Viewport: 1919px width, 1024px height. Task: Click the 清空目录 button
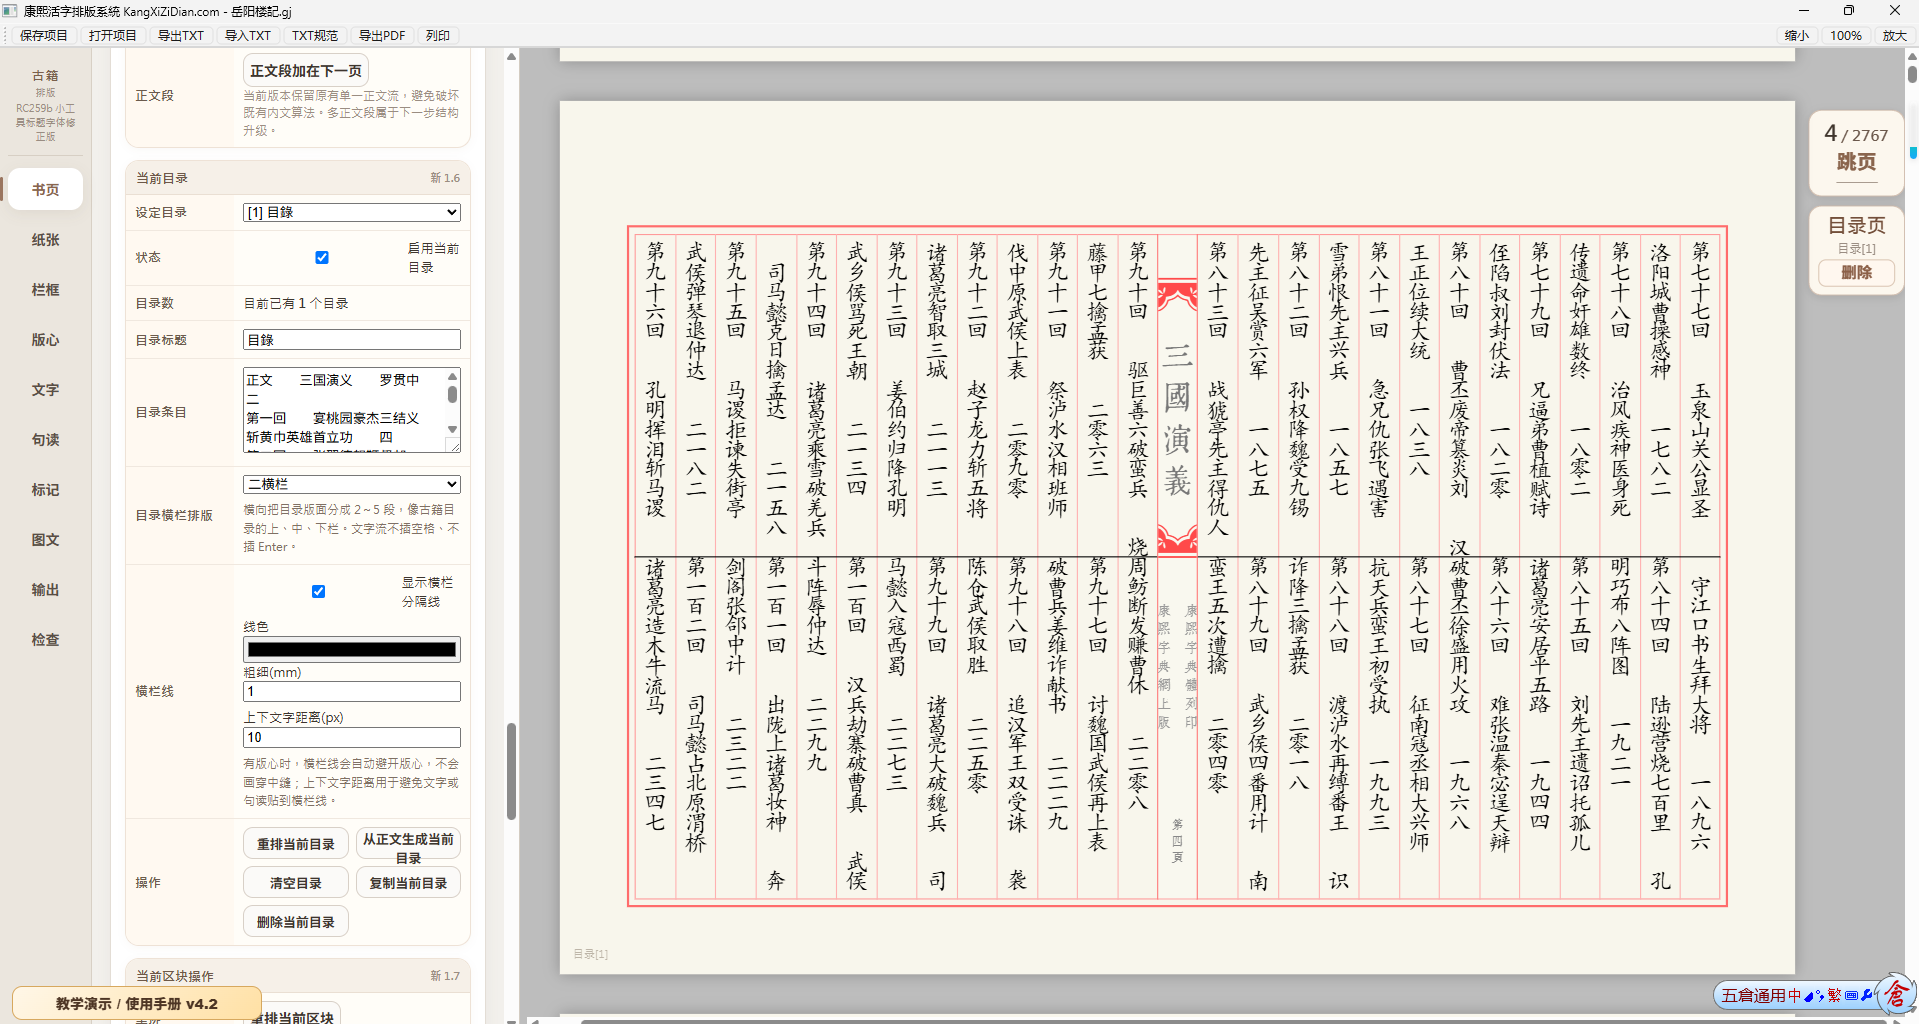click(296, 883)
